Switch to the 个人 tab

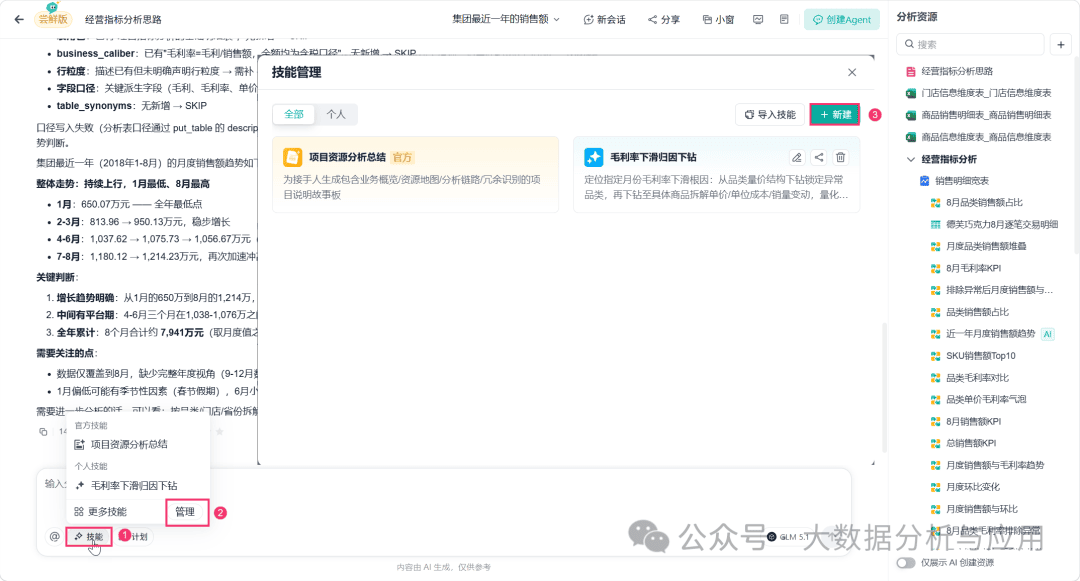[x=336, y=114]
